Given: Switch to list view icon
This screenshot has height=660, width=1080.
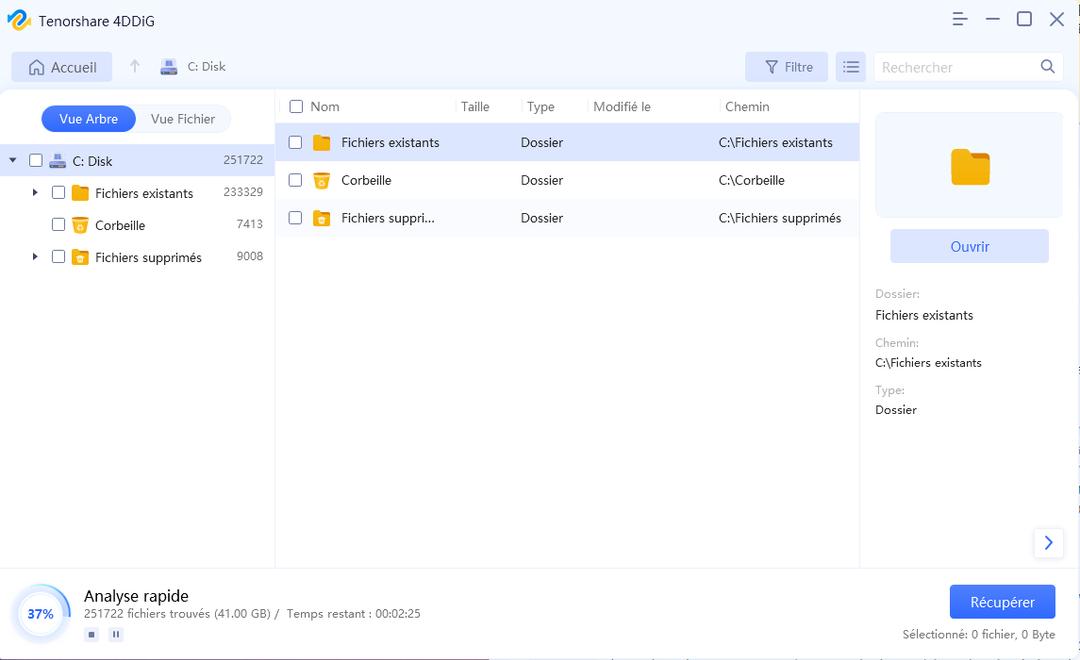Looking at the screenshot, I should 851,67.
